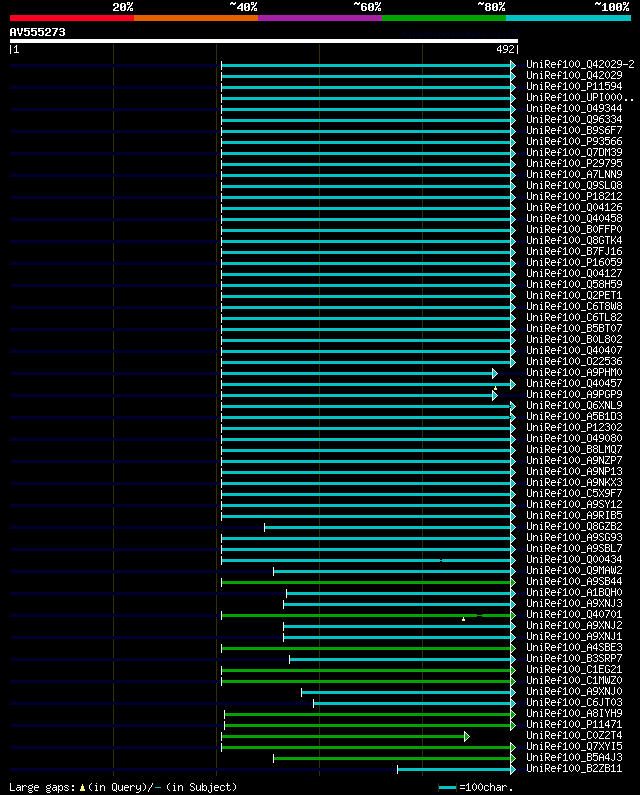The image size is (640, 795).
Task: Click the short green alignment bar of UniRef100_C0Z2T4
Action: 345,737
